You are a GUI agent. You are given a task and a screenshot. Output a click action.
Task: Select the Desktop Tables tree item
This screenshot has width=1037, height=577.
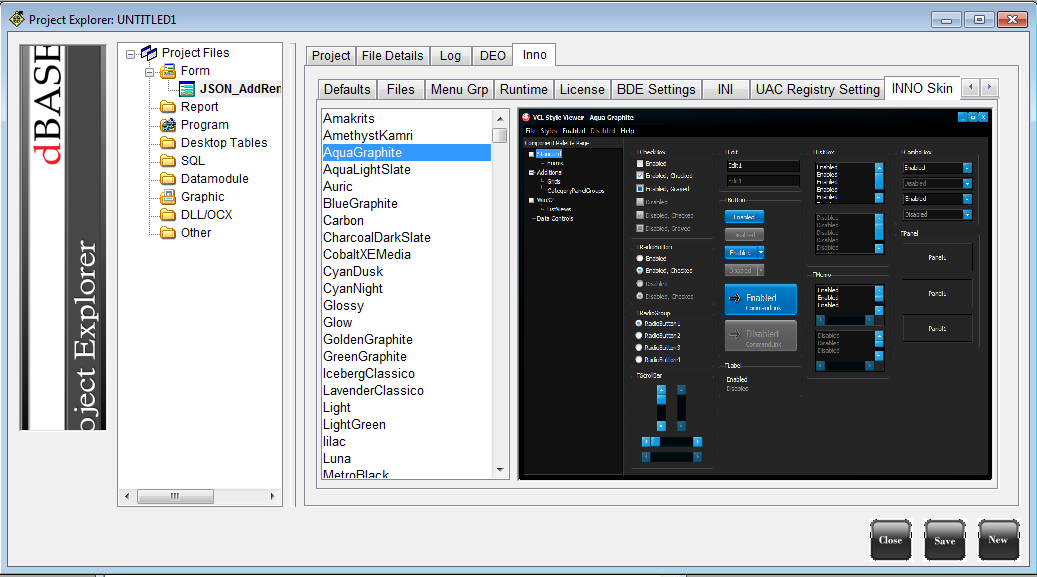(224, 143)
